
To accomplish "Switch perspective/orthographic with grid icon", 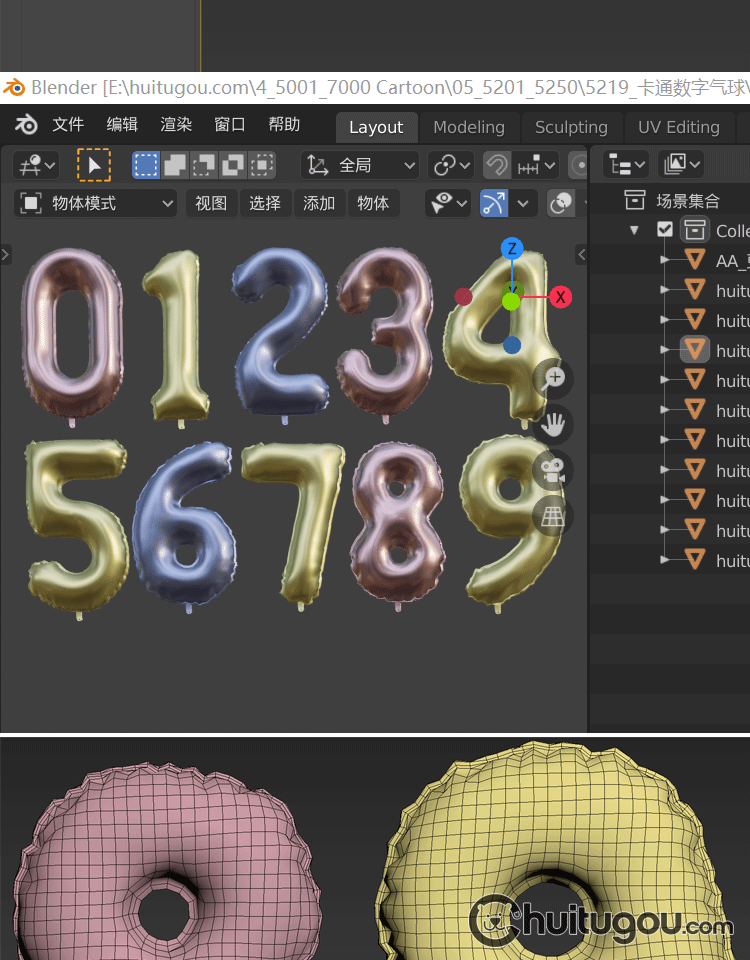I will [553, 516].
